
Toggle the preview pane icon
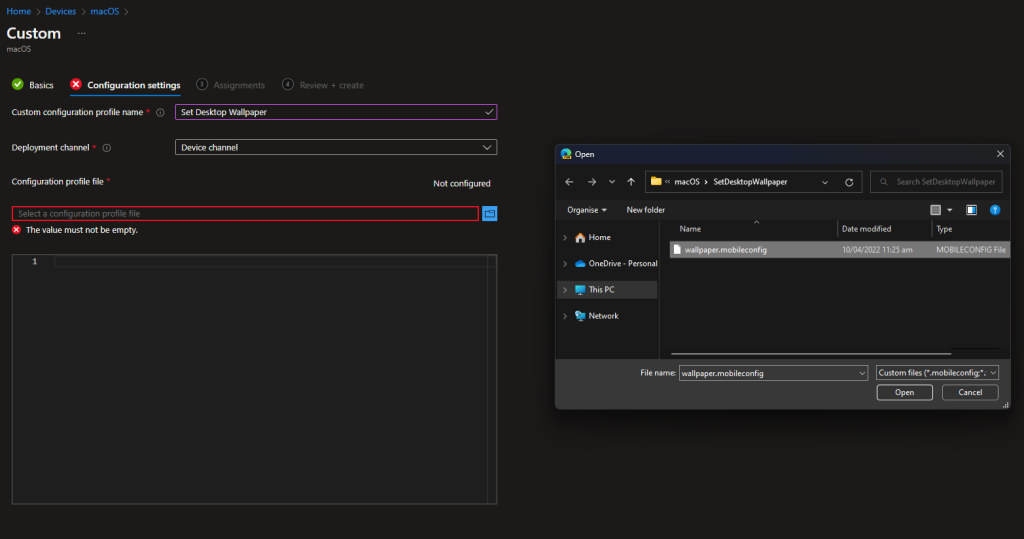(x=971, y=210)
